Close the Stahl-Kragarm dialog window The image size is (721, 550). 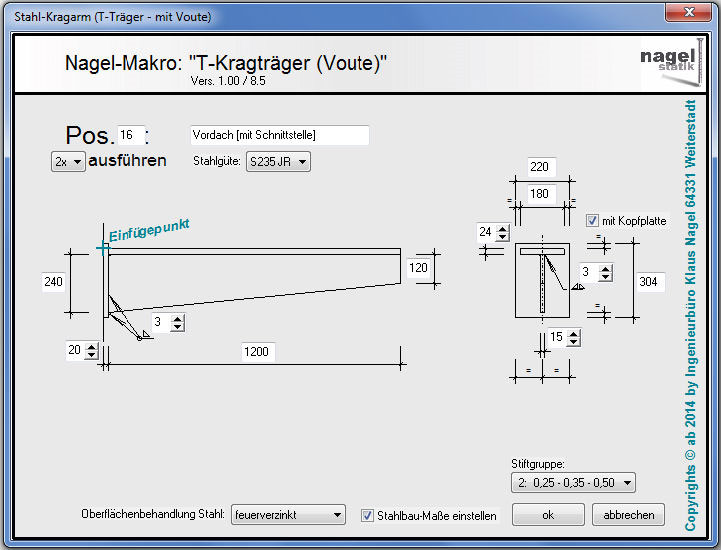click(x=686, y=11)
